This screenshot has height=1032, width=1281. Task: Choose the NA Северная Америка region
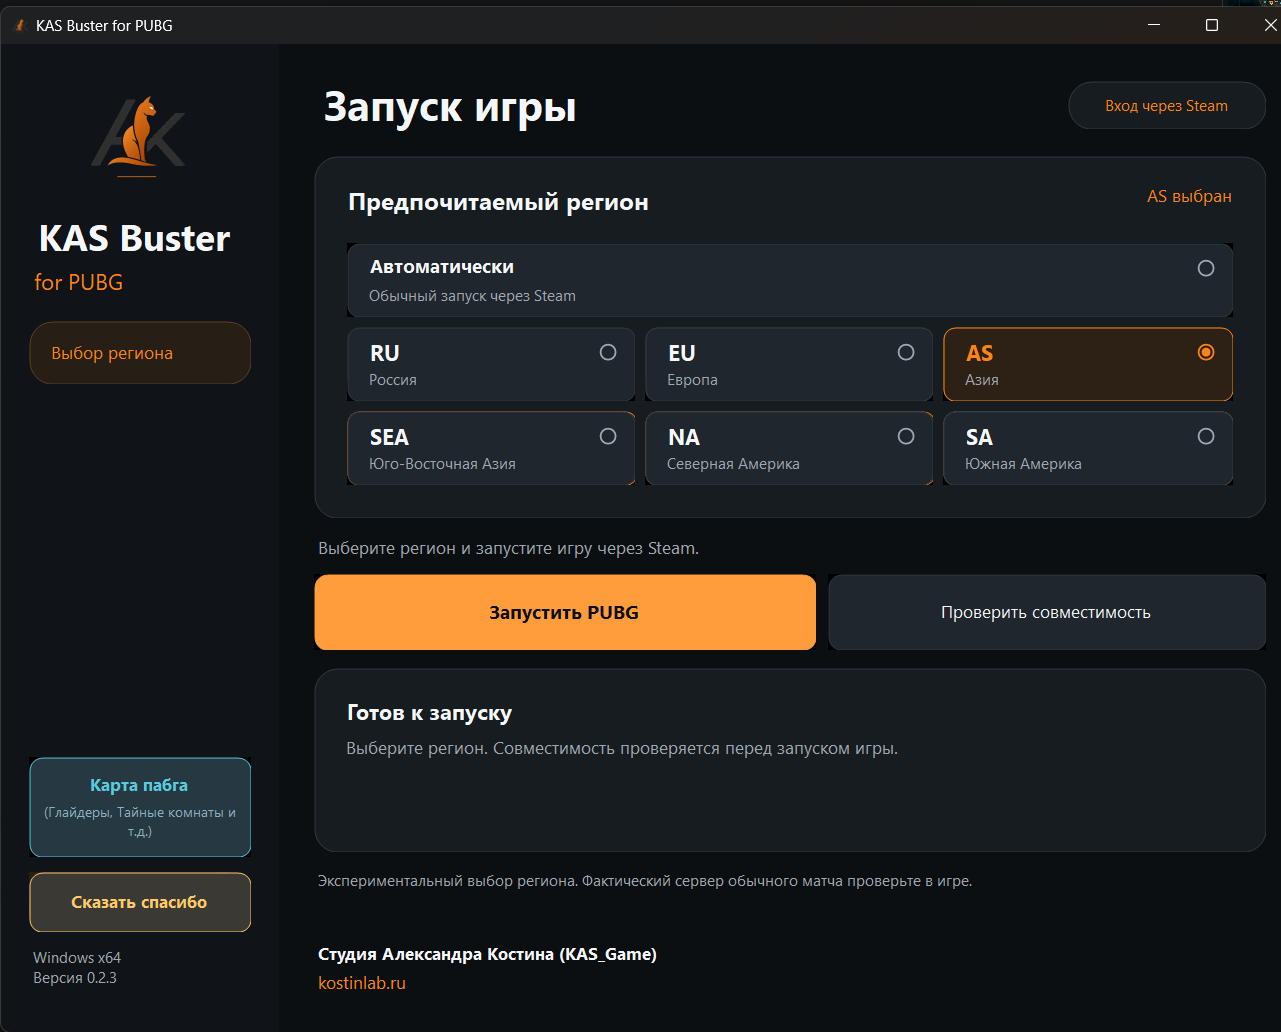click(x=789, y=449)
